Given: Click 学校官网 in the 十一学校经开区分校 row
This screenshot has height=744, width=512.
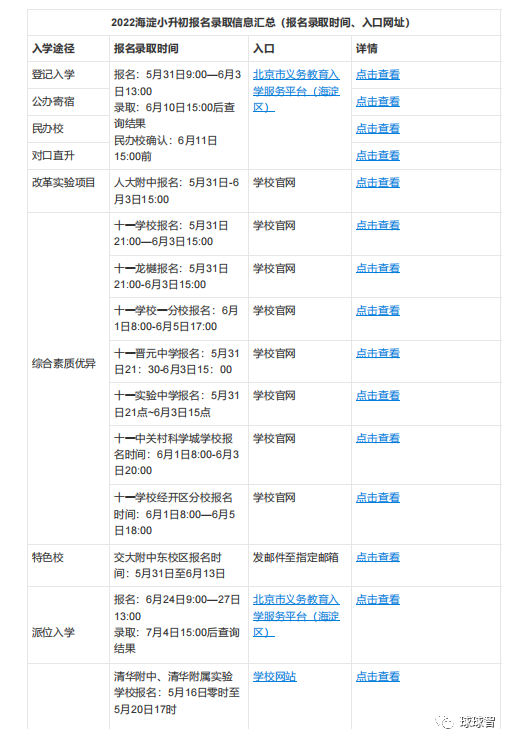Looking at the screenshot, I should coord(274,497).
